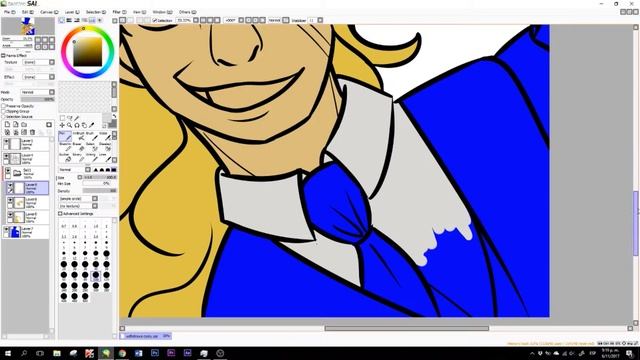
Task: Delete the selected layer with trash icon
Action: (32, 132)
